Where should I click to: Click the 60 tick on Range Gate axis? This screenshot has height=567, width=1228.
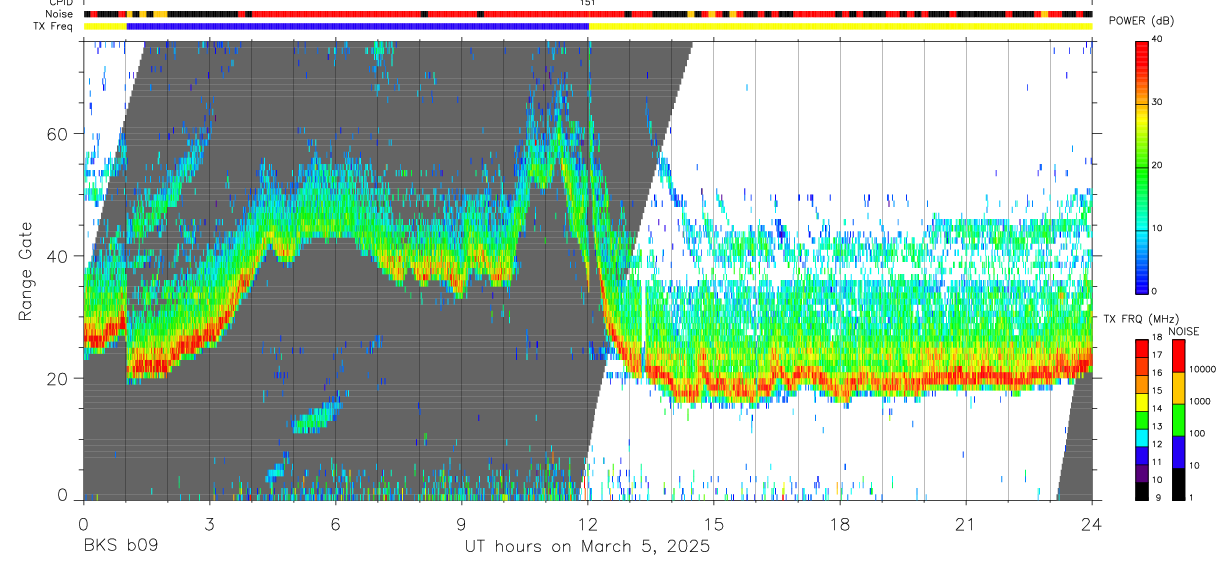tap(61, 134)
